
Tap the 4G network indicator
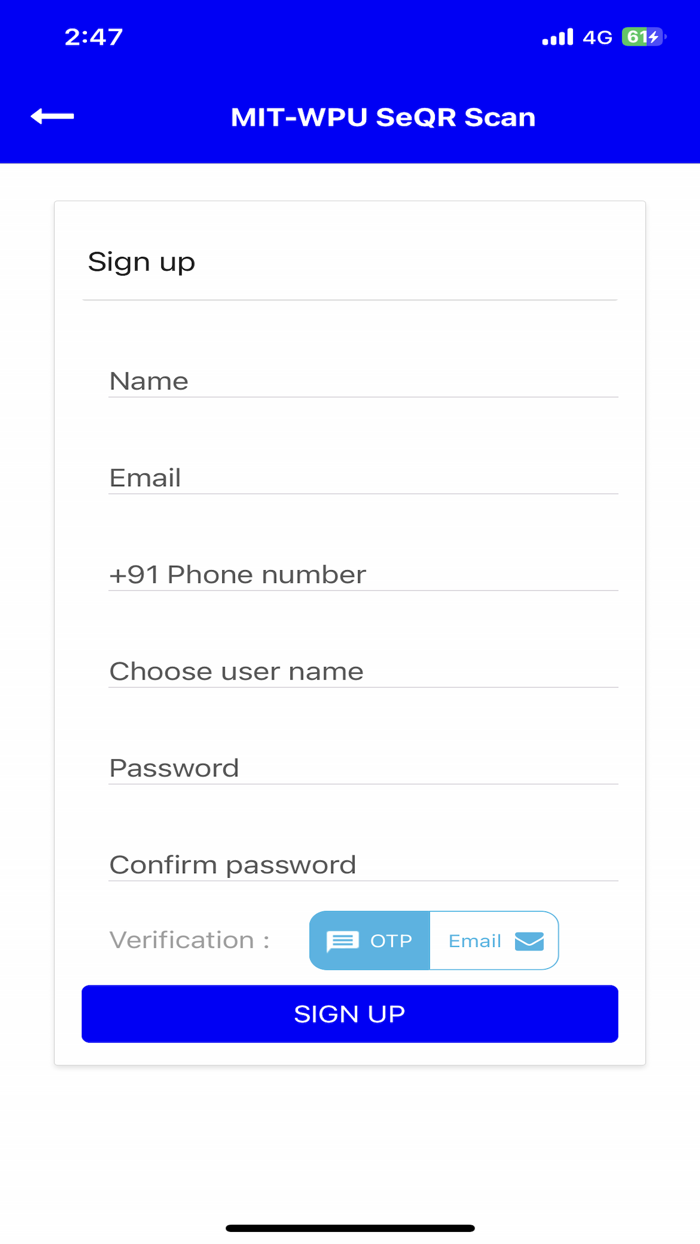[x=597, y=36]
